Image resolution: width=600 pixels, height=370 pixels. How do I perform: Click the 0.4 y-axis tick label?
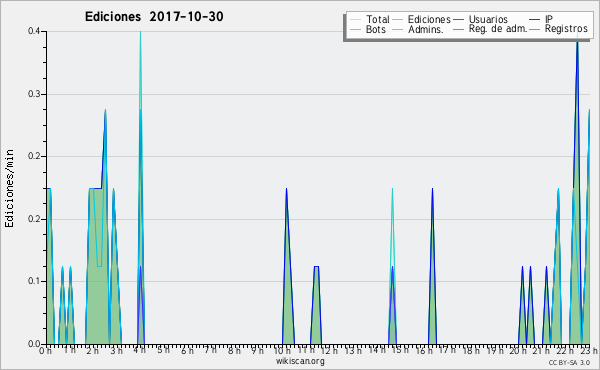click(34, 31)
